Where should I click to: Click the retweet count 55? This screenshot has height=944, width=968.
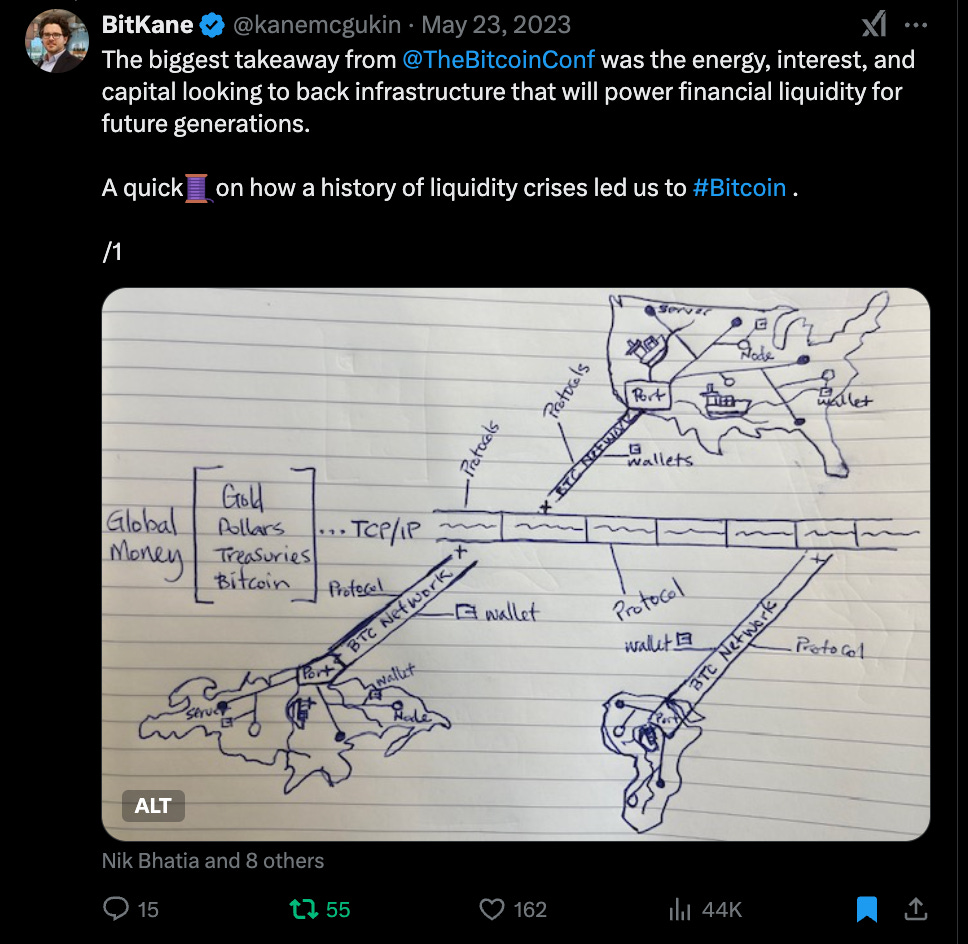click(x=338, y=909)
